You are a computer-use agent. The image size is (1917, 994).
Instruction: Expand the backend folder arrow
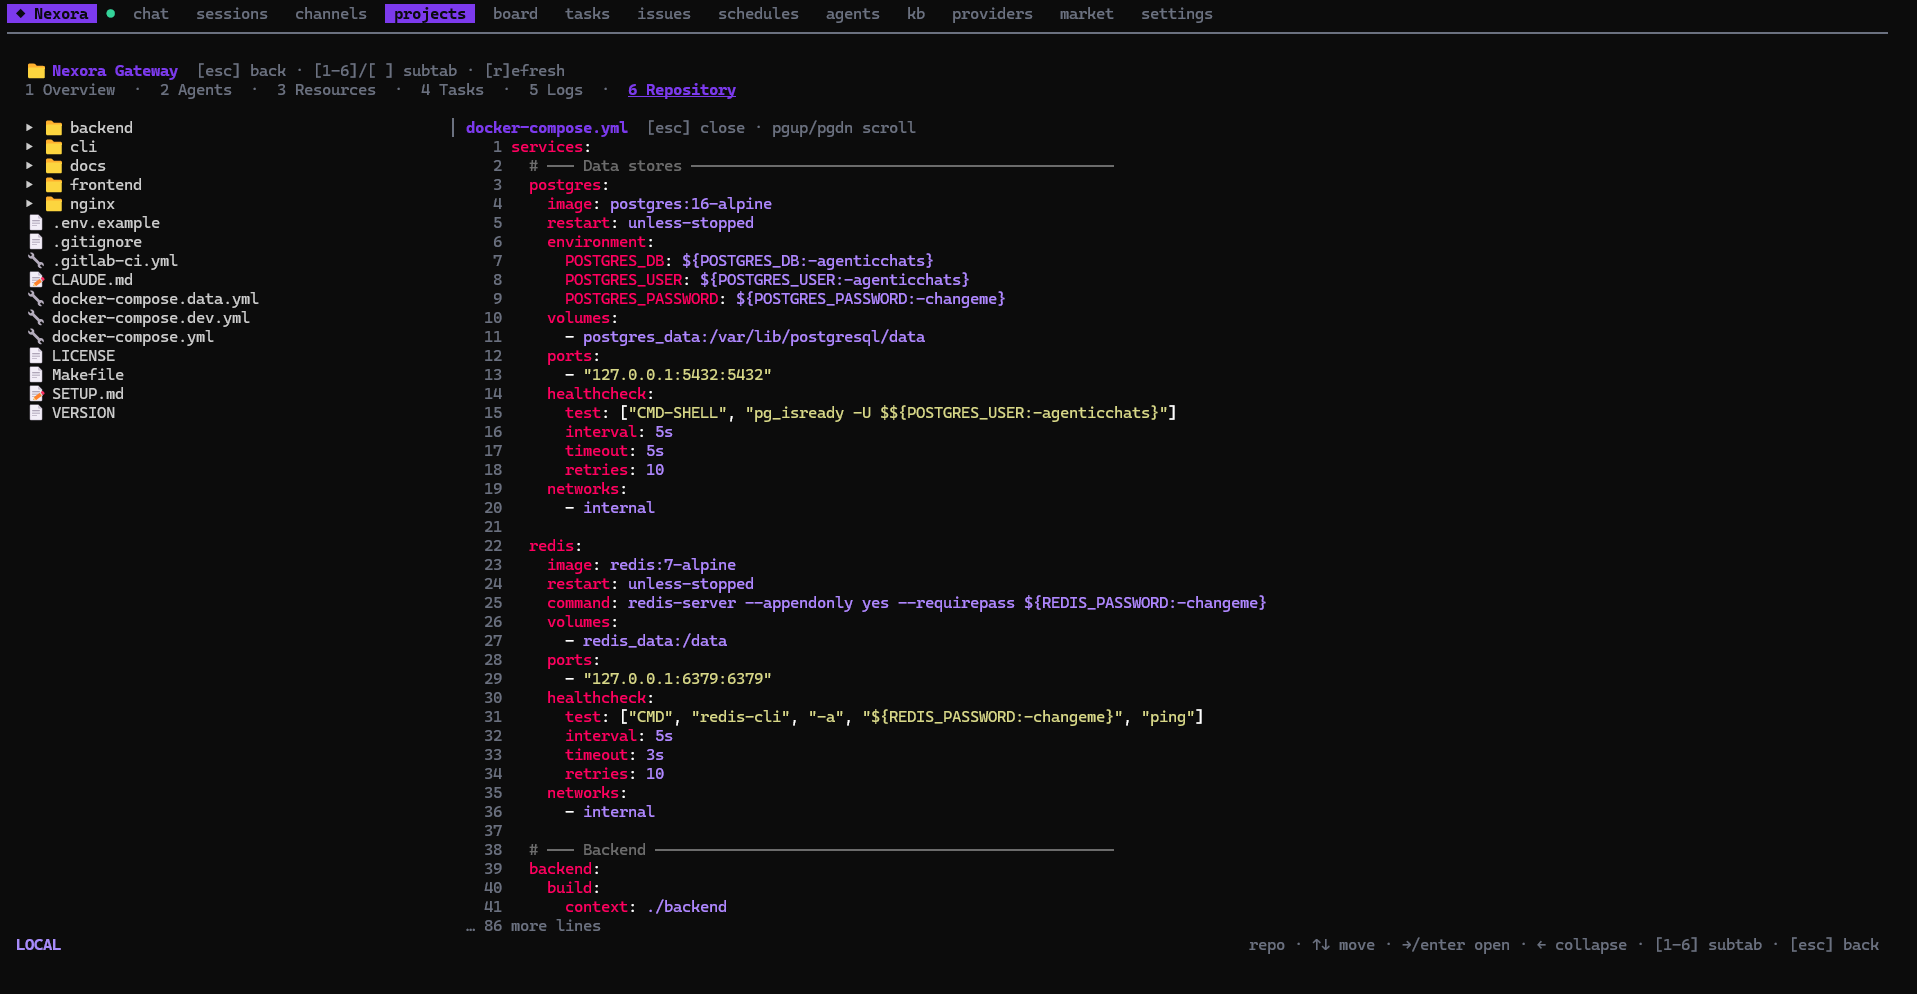point(29,128)
